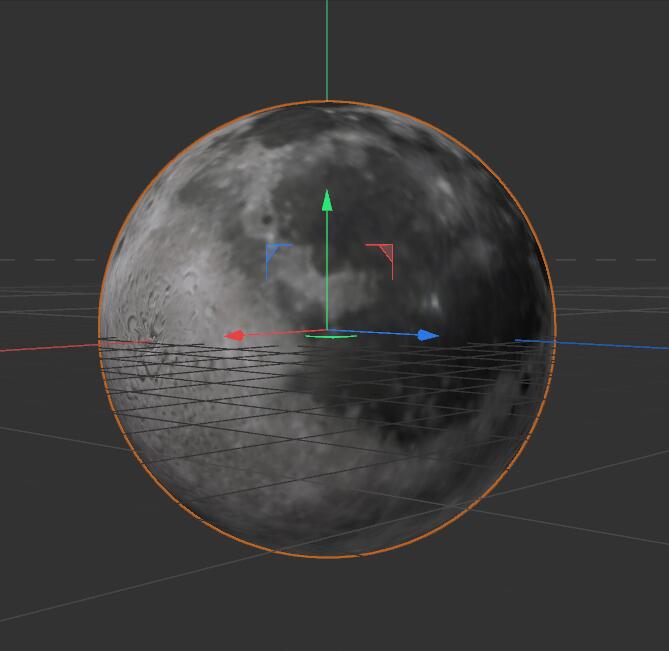The height and width of the screenshot is (651, 669).
Task: Click the green arc handle under gizmo
Action: [331, 337]
